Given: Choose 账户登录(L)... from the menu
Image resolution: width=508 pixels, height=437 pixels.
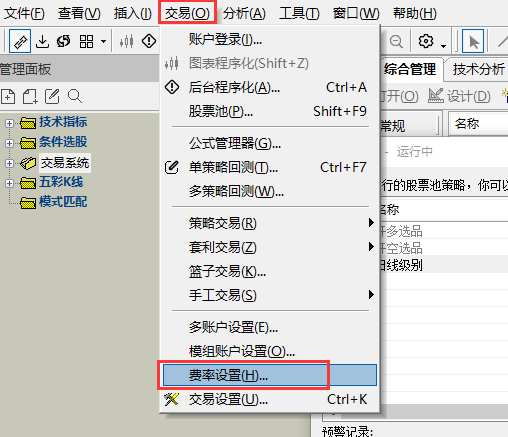Looking at the screenshot, I should tap(269, 39).
